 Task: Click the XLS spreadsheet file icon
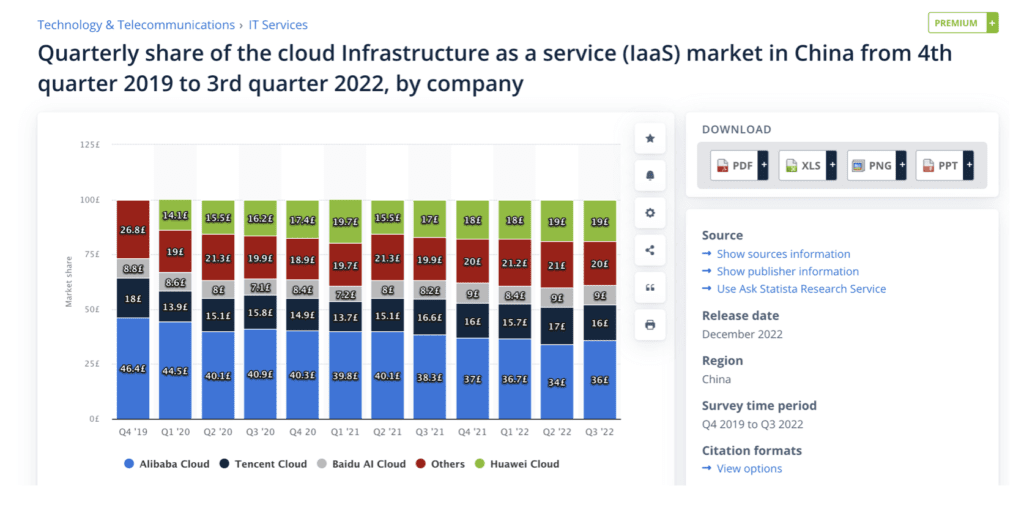click(x=791, y=166)
